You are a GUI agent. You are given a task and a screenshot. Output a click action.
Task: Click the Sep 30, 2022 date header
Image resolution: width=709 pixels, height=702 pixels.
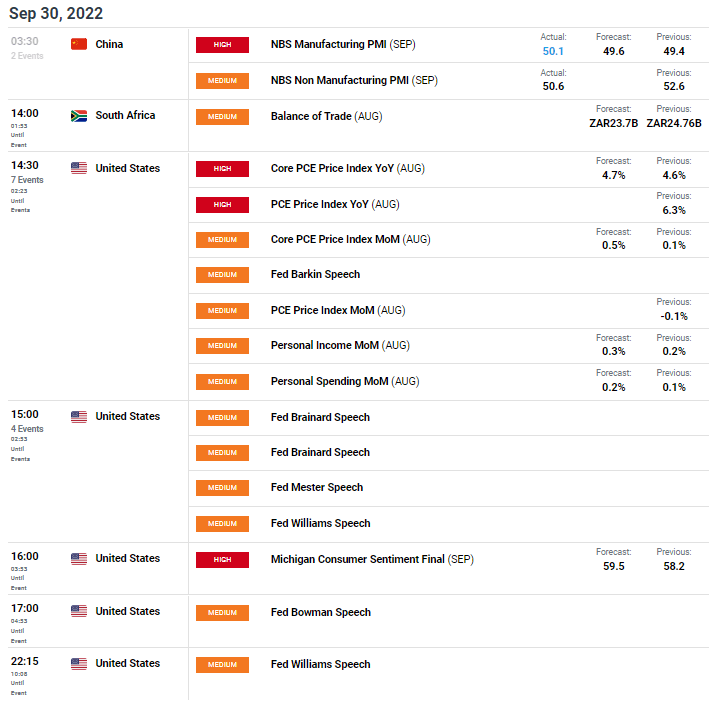point(56,14)
